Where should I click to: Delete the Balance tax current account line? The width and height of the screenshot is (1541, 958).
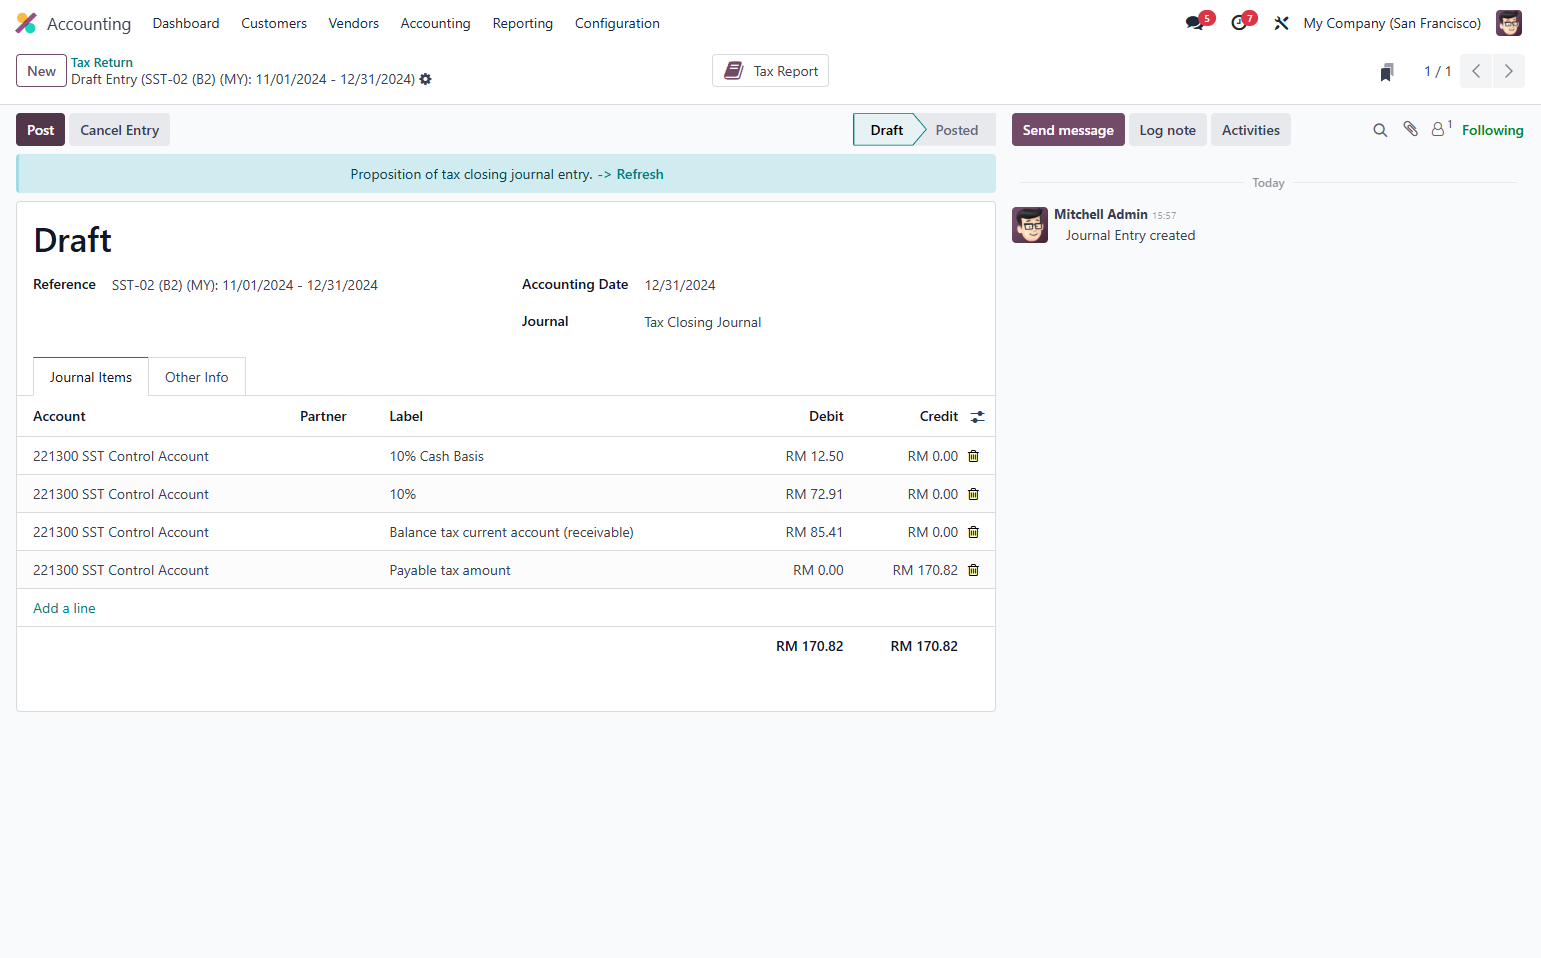click(974, 532)
